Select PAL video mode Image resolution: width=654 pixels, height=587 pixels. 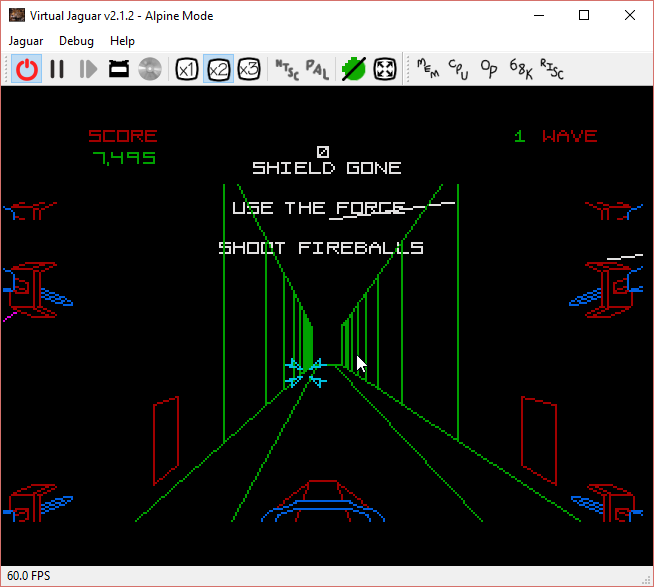pos(317,69)
